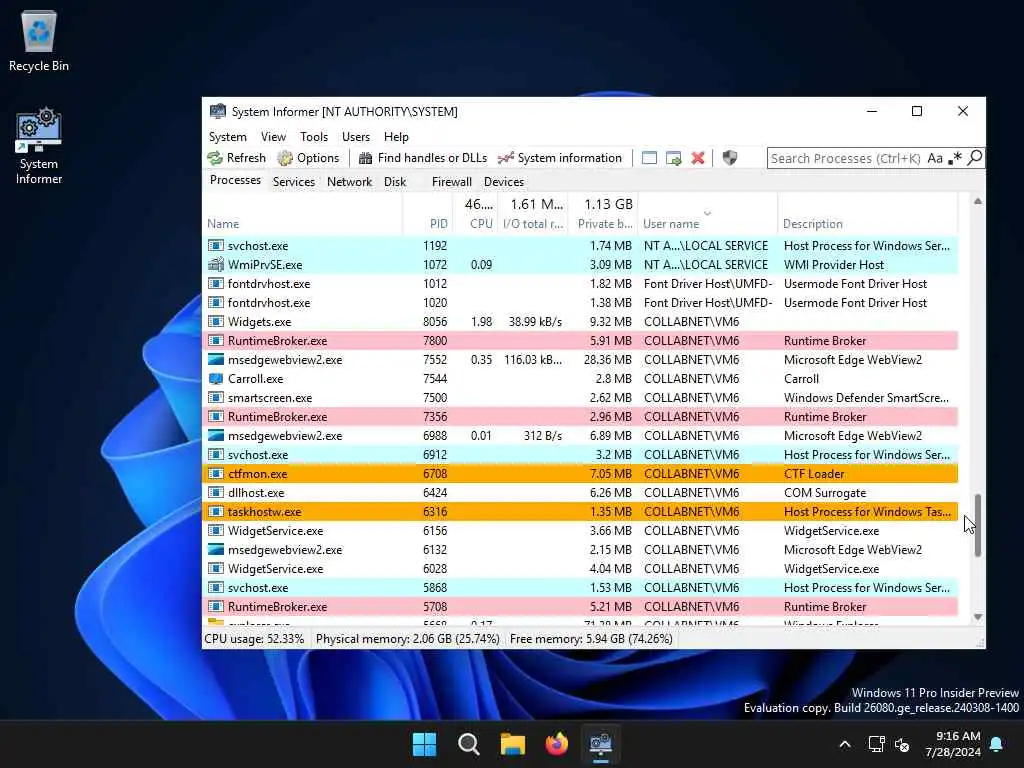1024x768 pixels.
Task: Sort by the Name column header
Action: pyautogui.click(x=303, y=223)
